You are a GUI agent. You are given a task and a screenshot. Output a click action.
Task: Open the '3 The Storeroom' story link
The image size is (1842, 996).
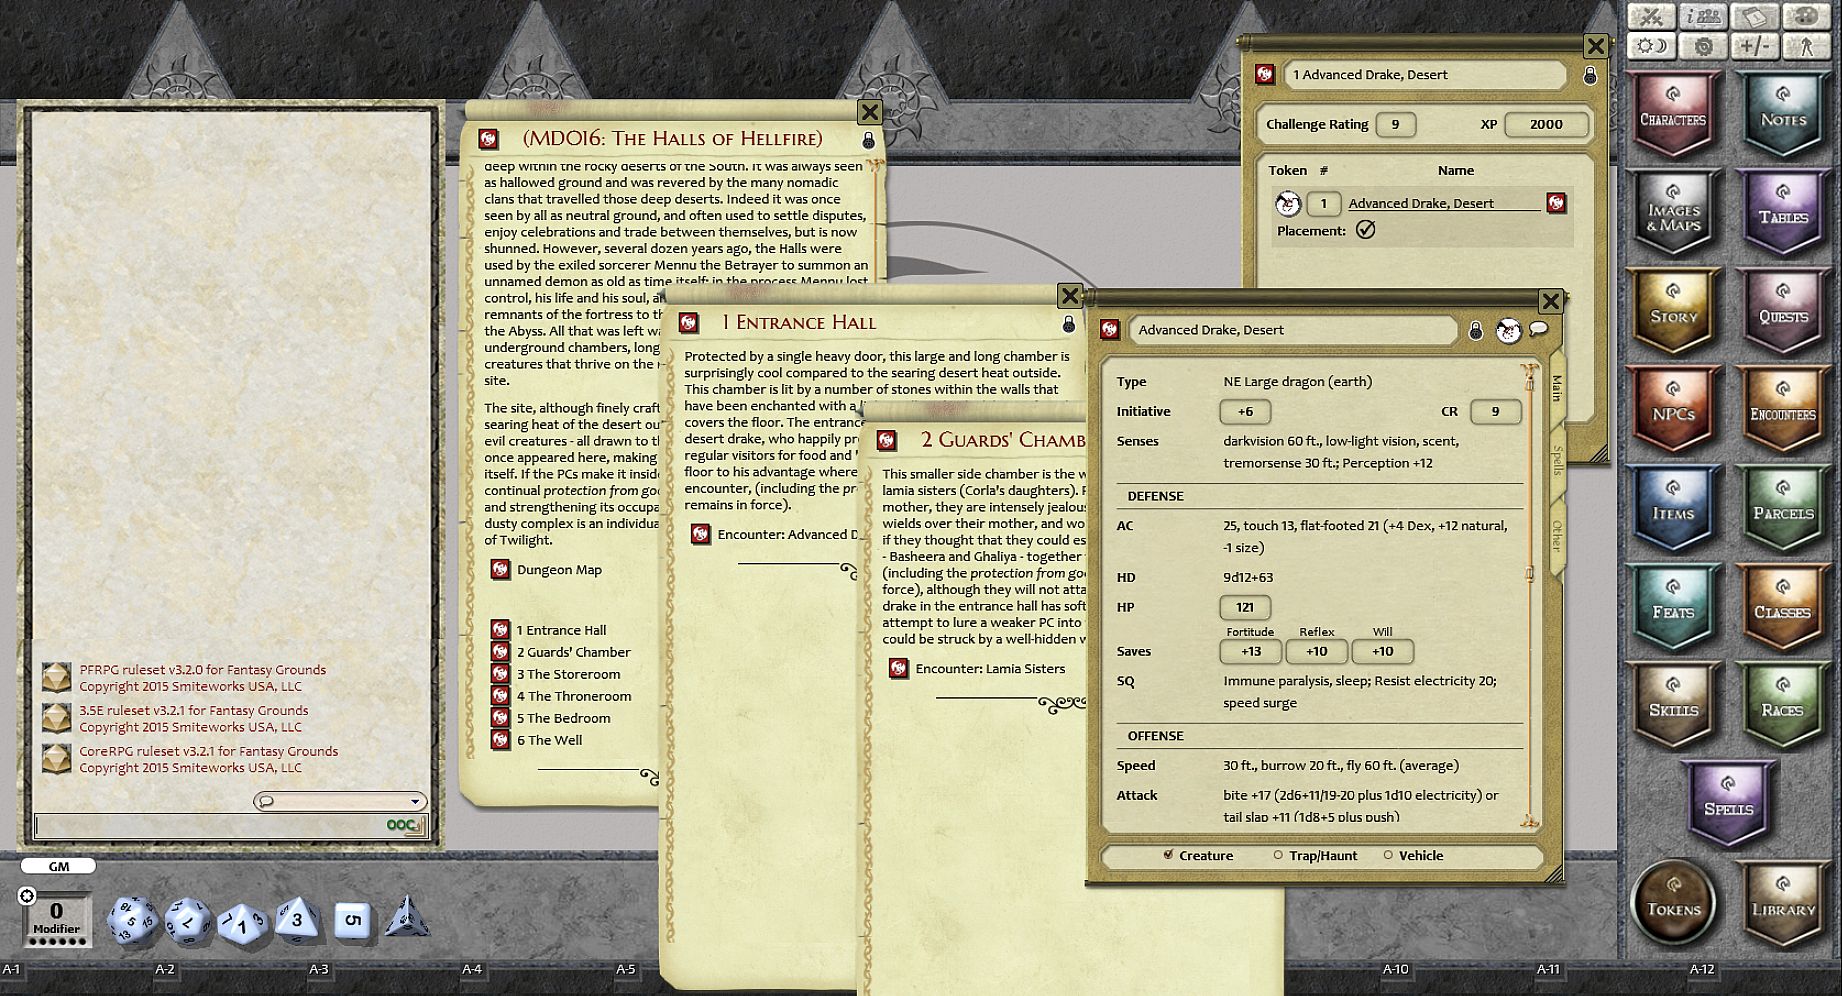click(x=501, y=674)
